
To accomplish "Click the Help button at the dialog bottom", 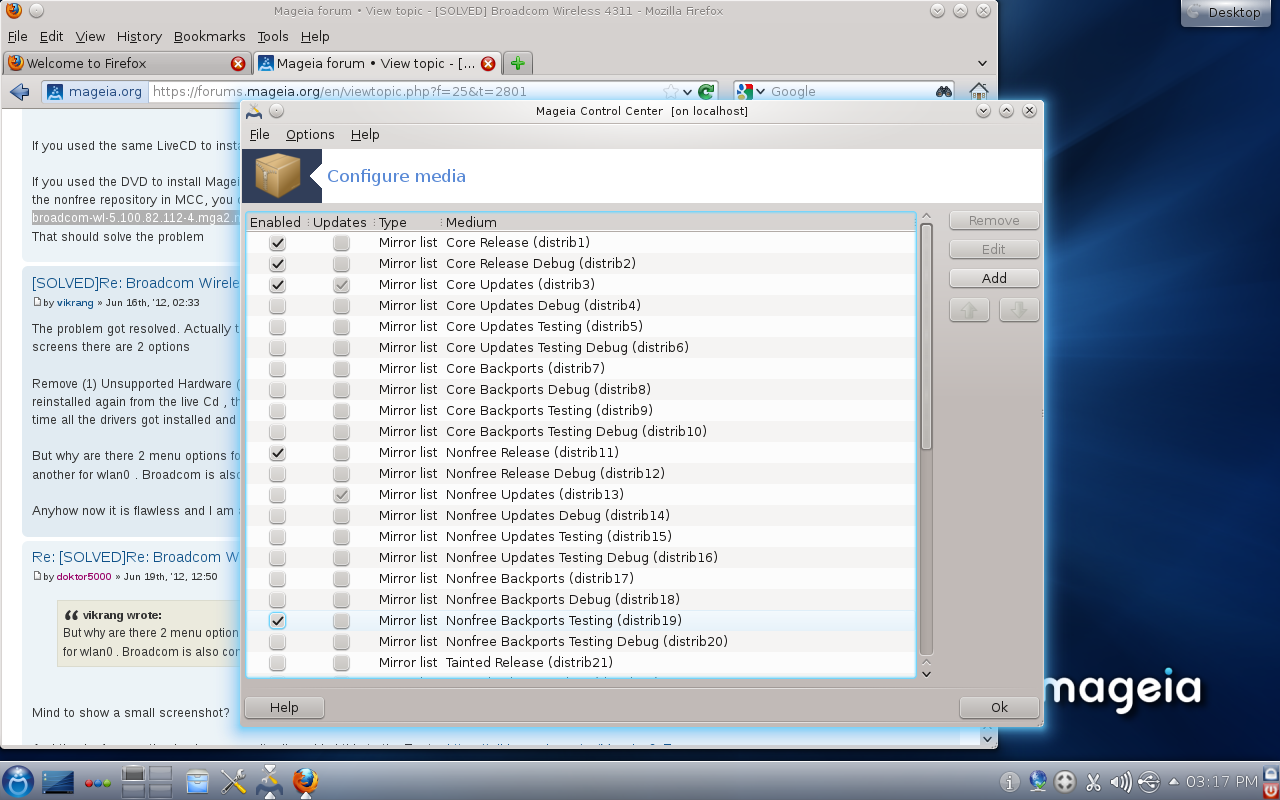I will click(284, 707).
